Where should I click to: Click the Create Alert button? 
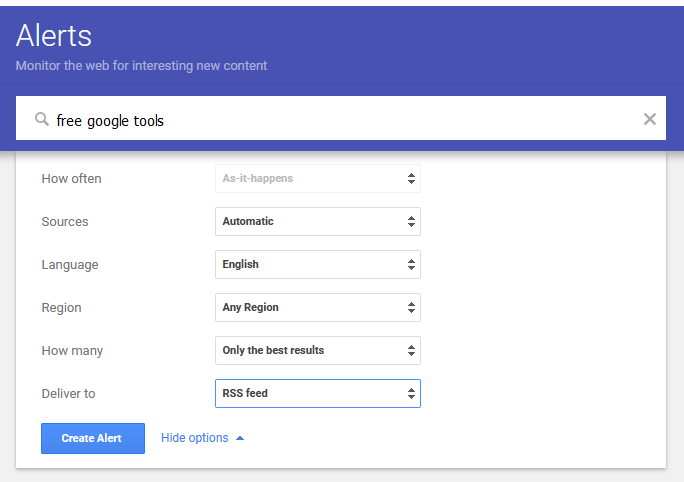pos(93,438)
